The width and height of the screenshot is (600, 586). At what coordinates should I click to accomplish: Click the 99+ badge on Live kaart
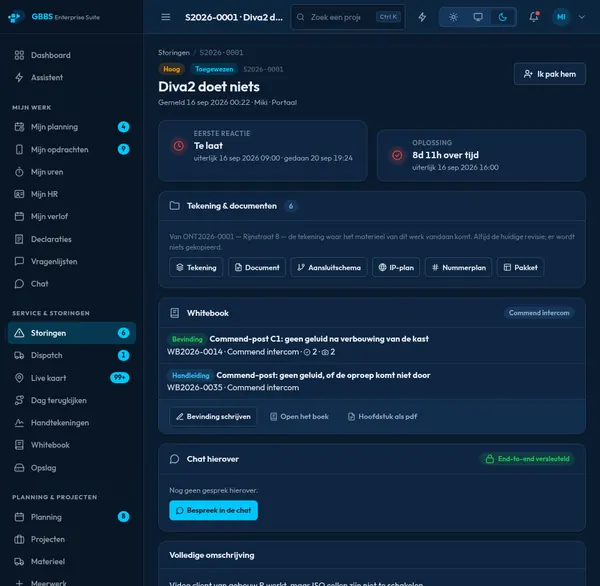[120, 378]
